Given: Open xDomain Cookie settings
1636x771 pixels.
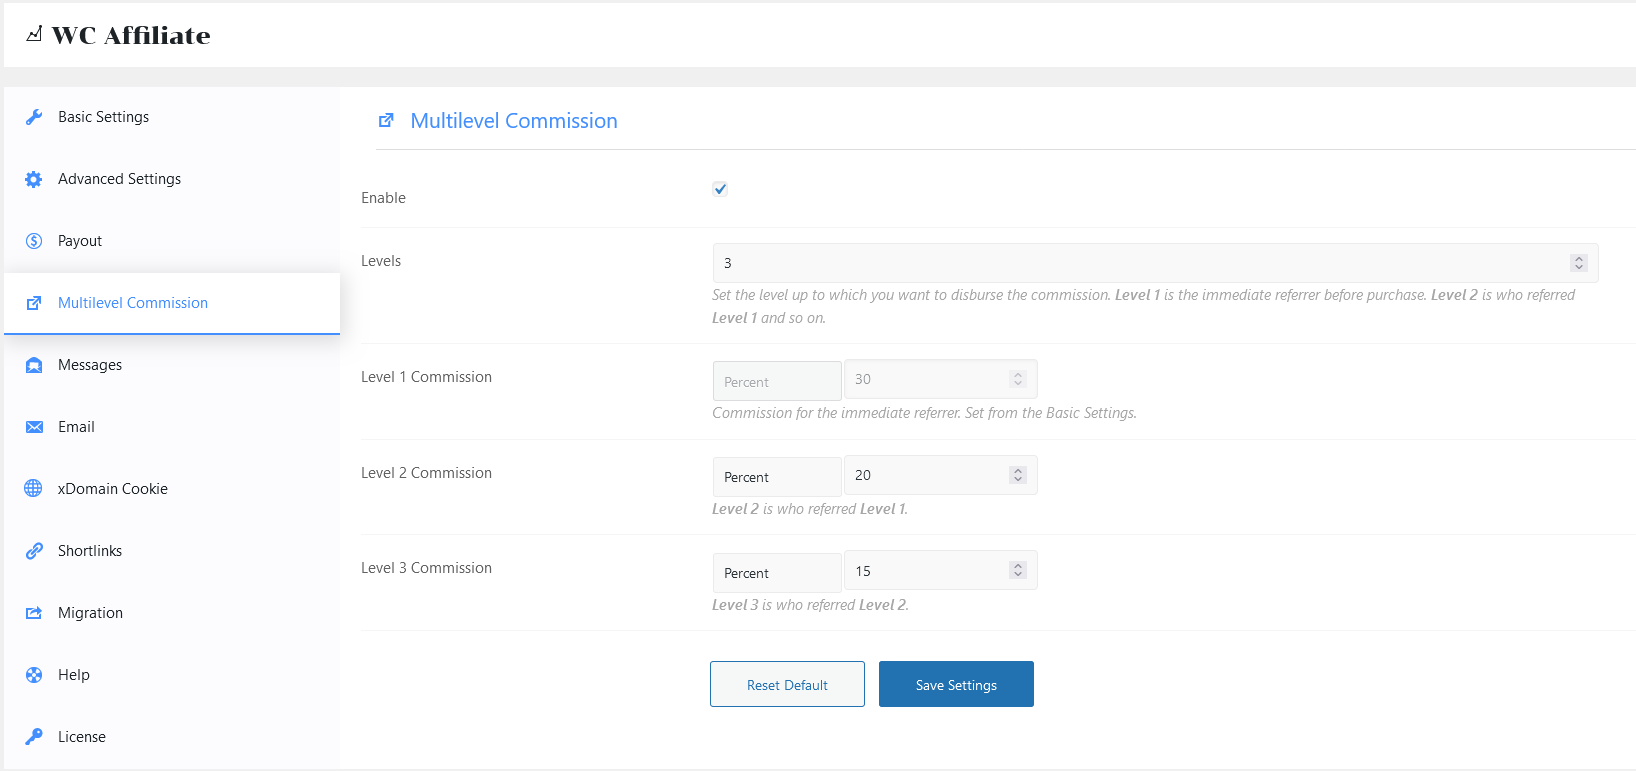Looking at the screenshot, I should 172,489.
